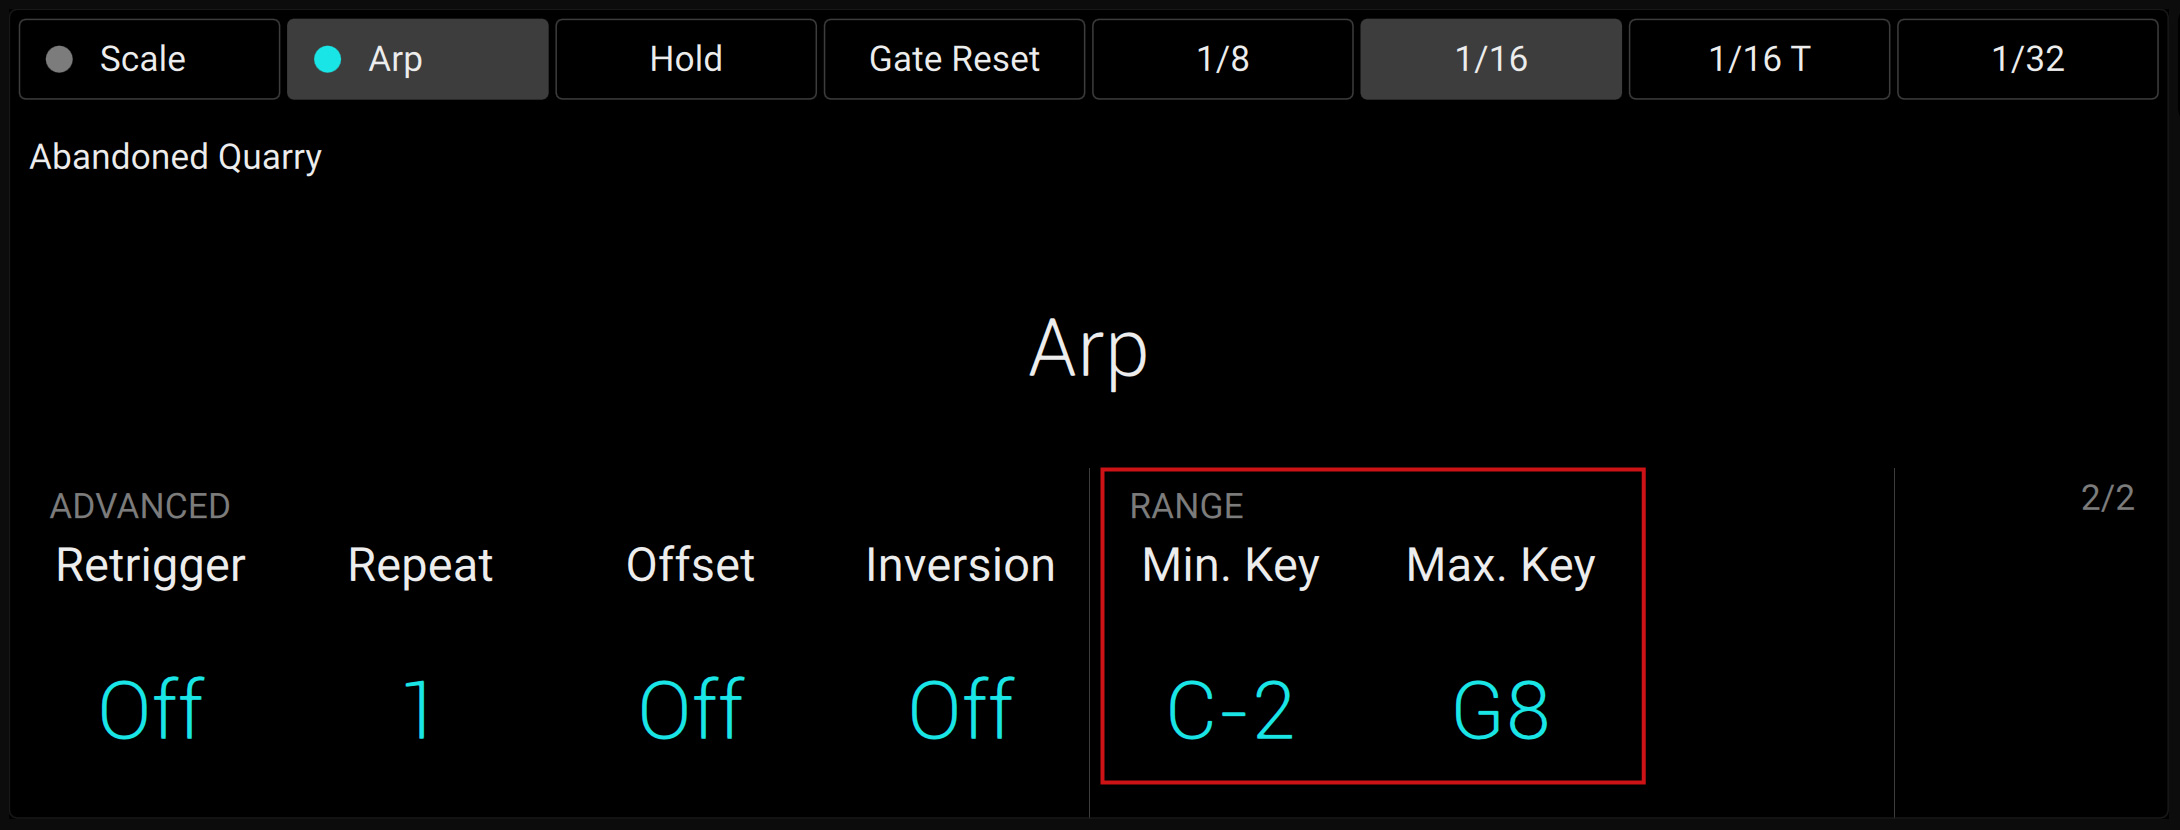Click the Repeat value of 1
Viewport: 2180px width, 830px height.
[x=419, y=708]
